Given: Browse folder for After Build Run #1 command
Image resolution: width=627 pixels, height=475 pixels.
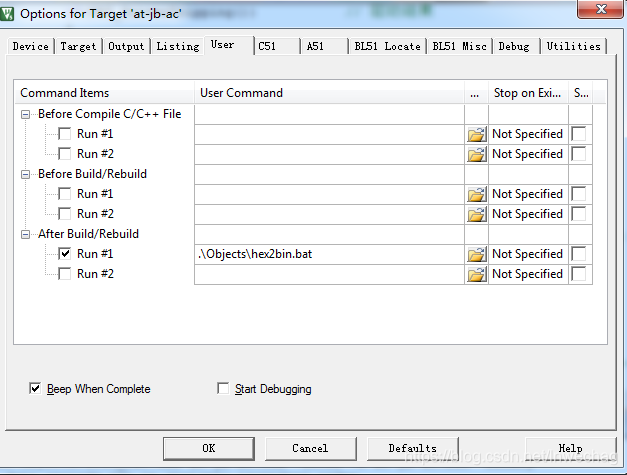Looking at the screenshot, I should (x=476, y=254).
